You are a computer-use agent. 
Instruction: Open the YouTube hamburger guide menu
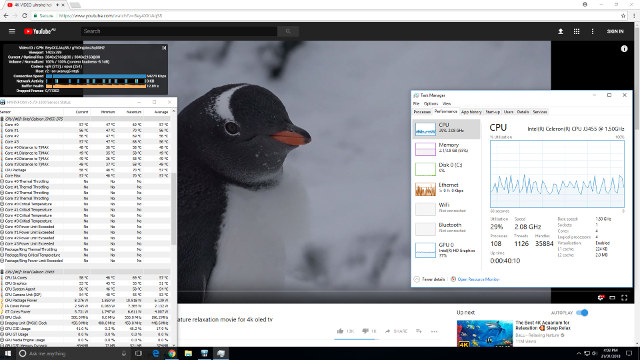click(x=12, y=31)
